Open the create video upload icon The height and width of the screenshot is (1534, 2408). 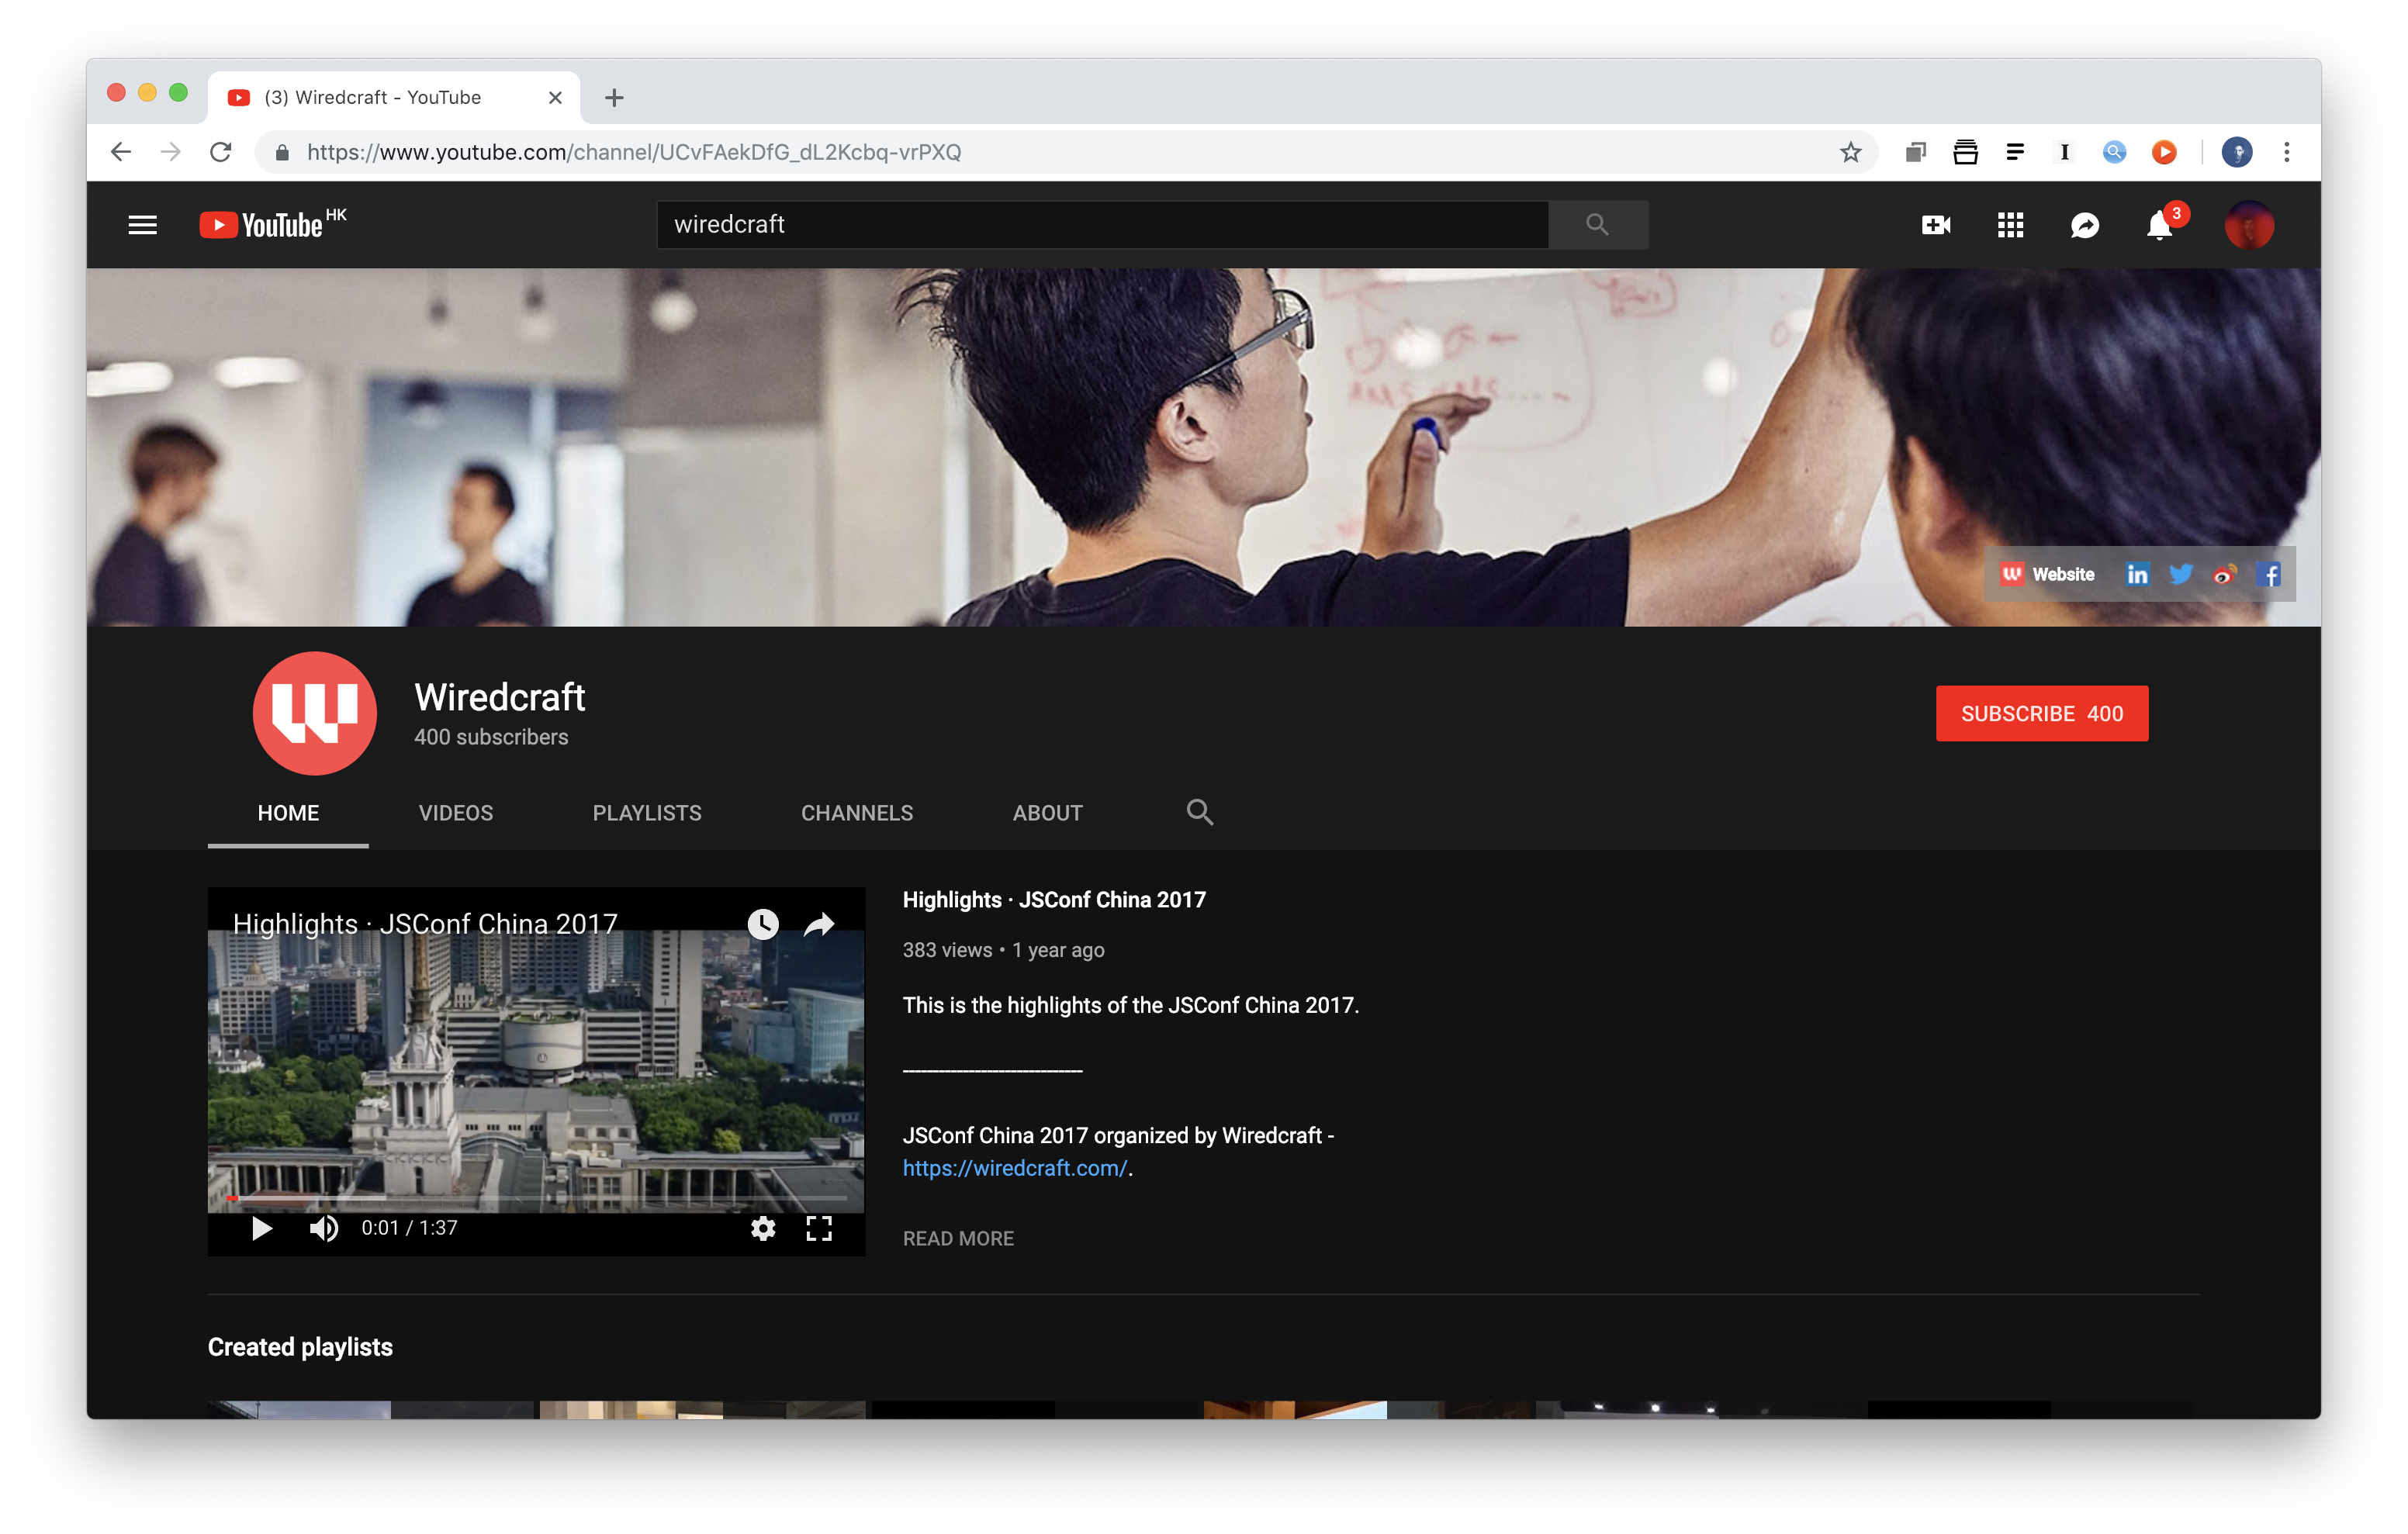tap(1936, 225)
